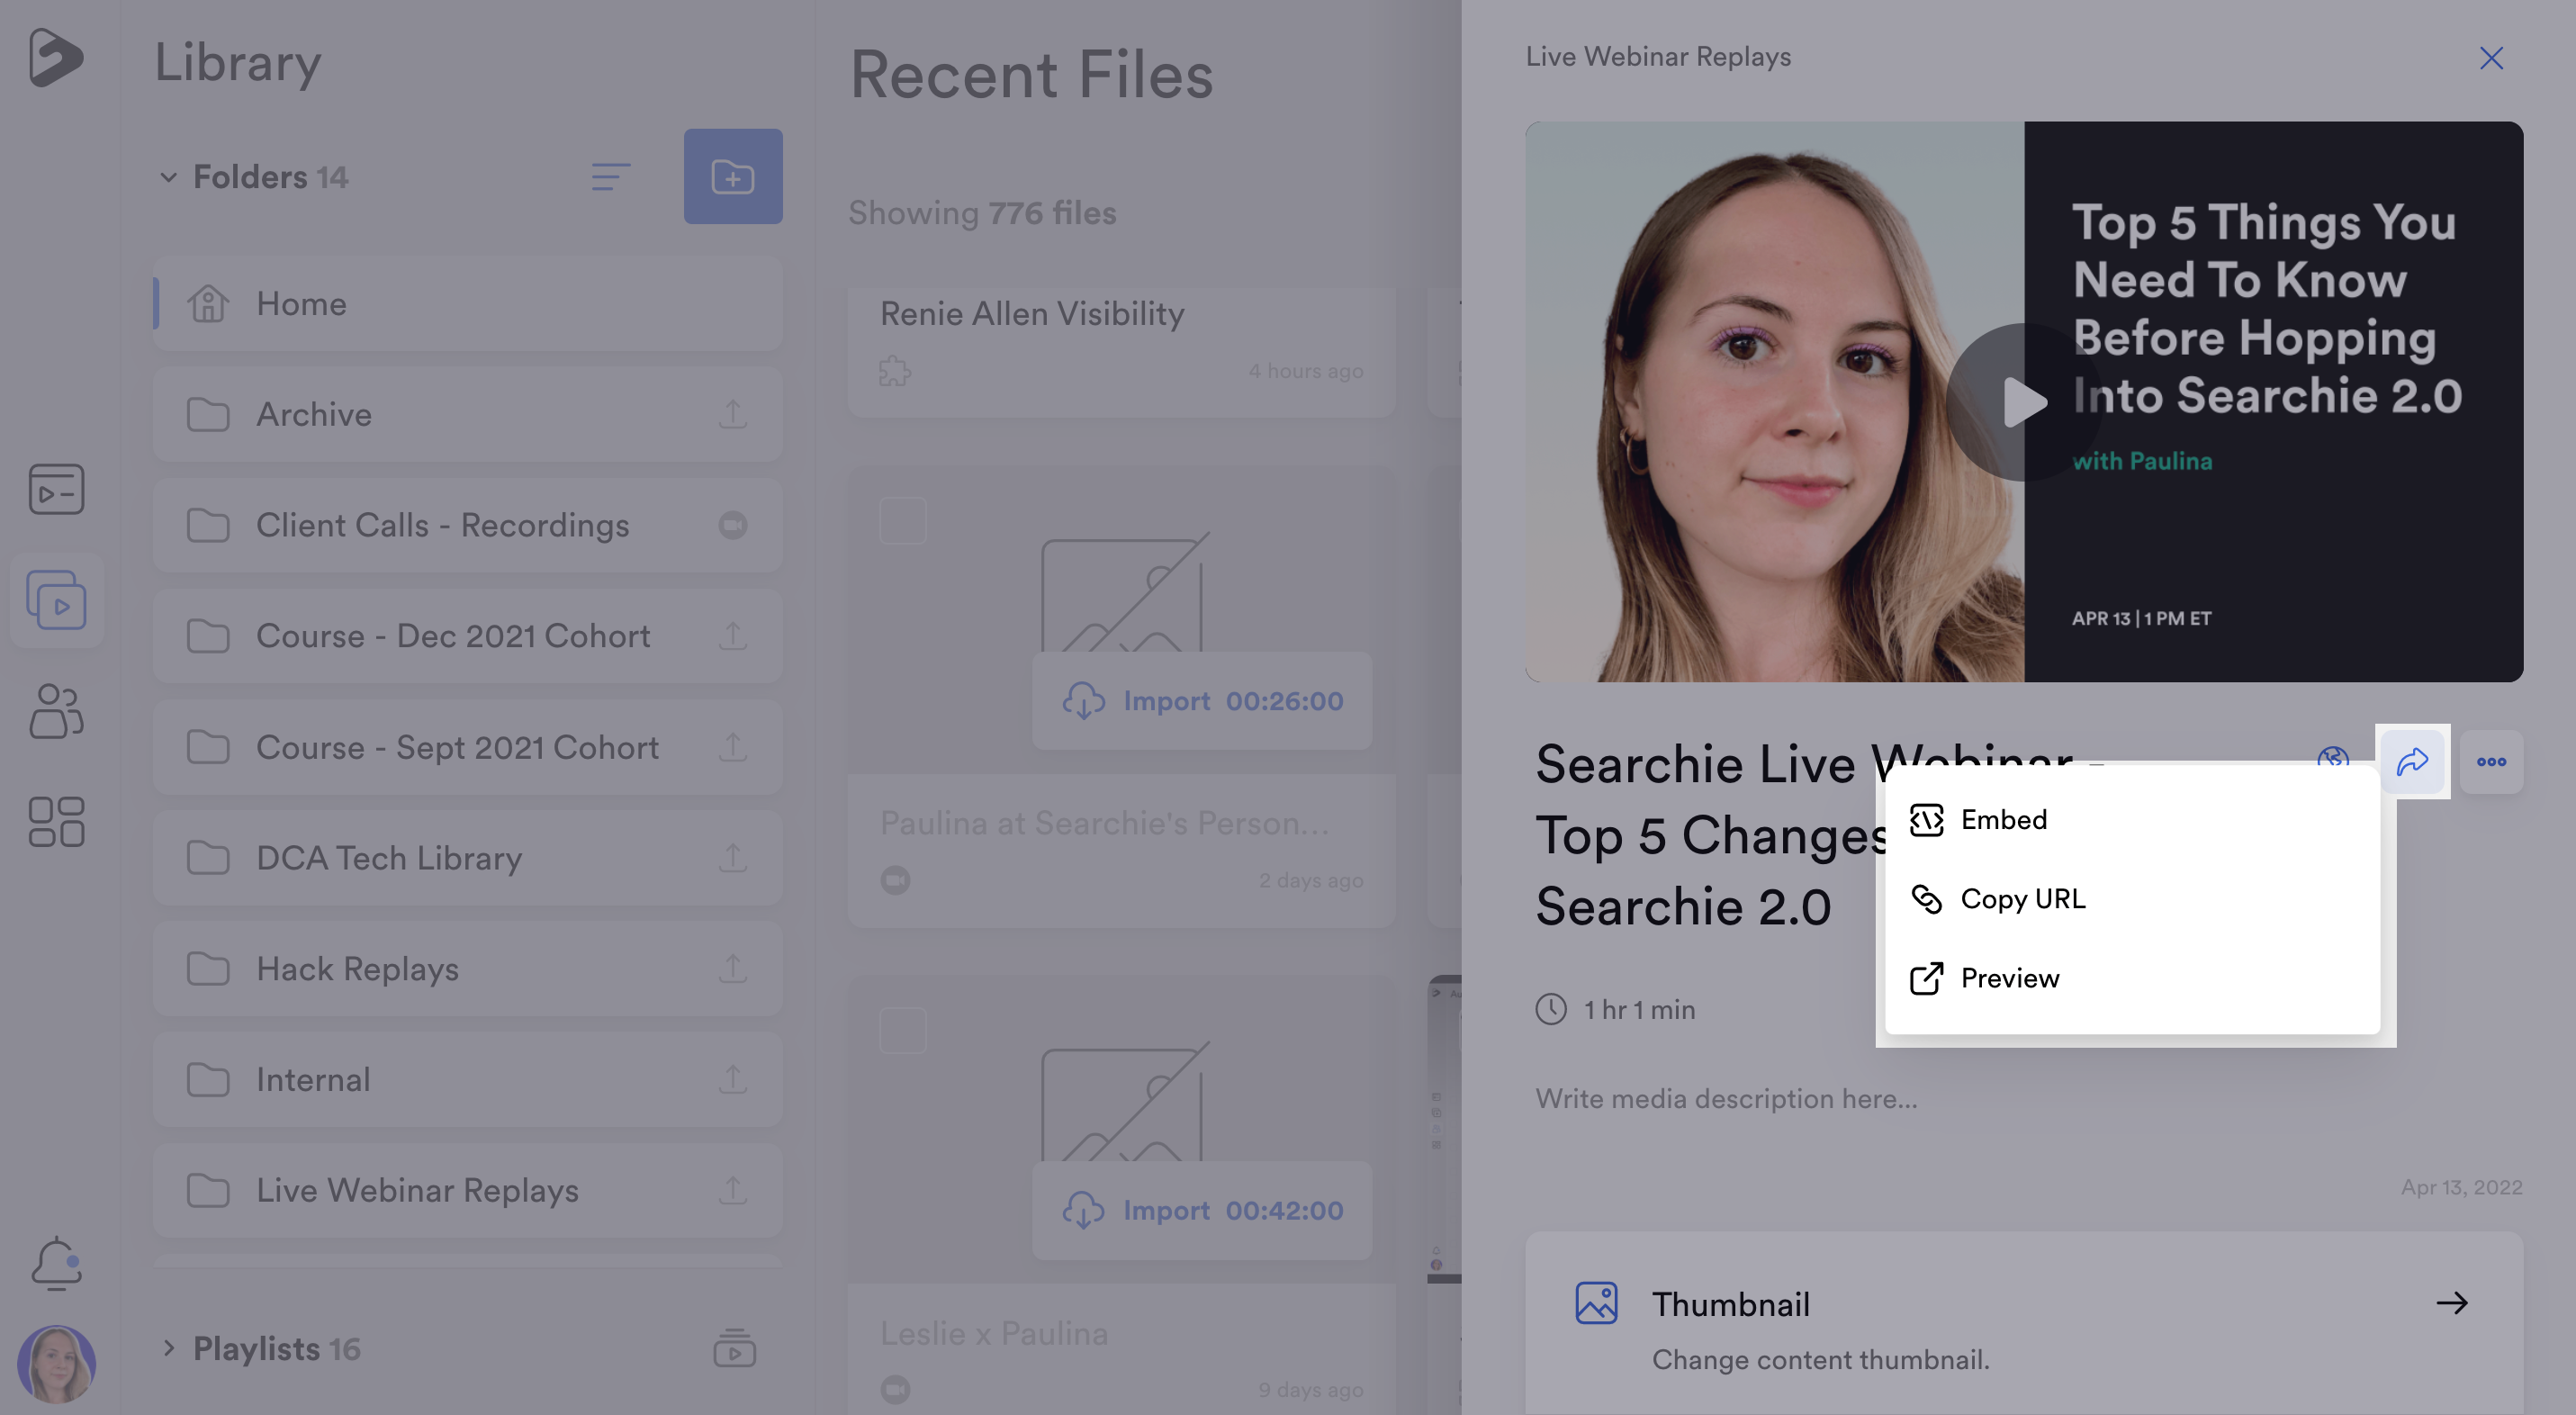Click upload icon on DCA Tech Library
The width and height of the screenshot is (2576, 1415).
pyautogui.click(x=733, y=858)
